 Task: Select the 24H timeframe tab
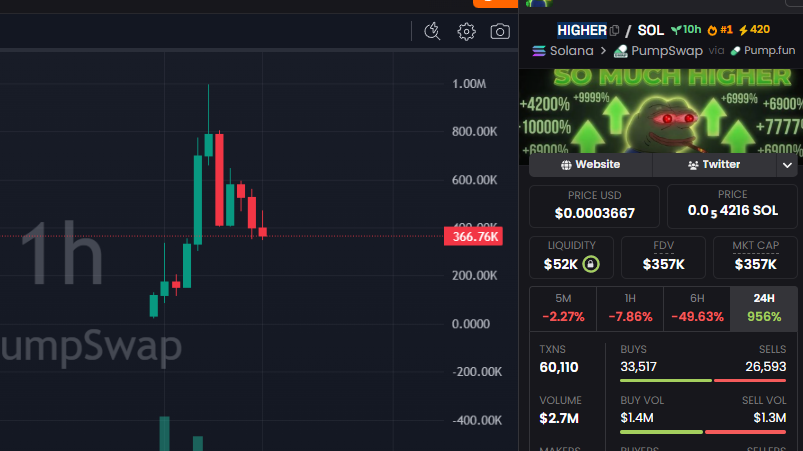pos(764,309)
